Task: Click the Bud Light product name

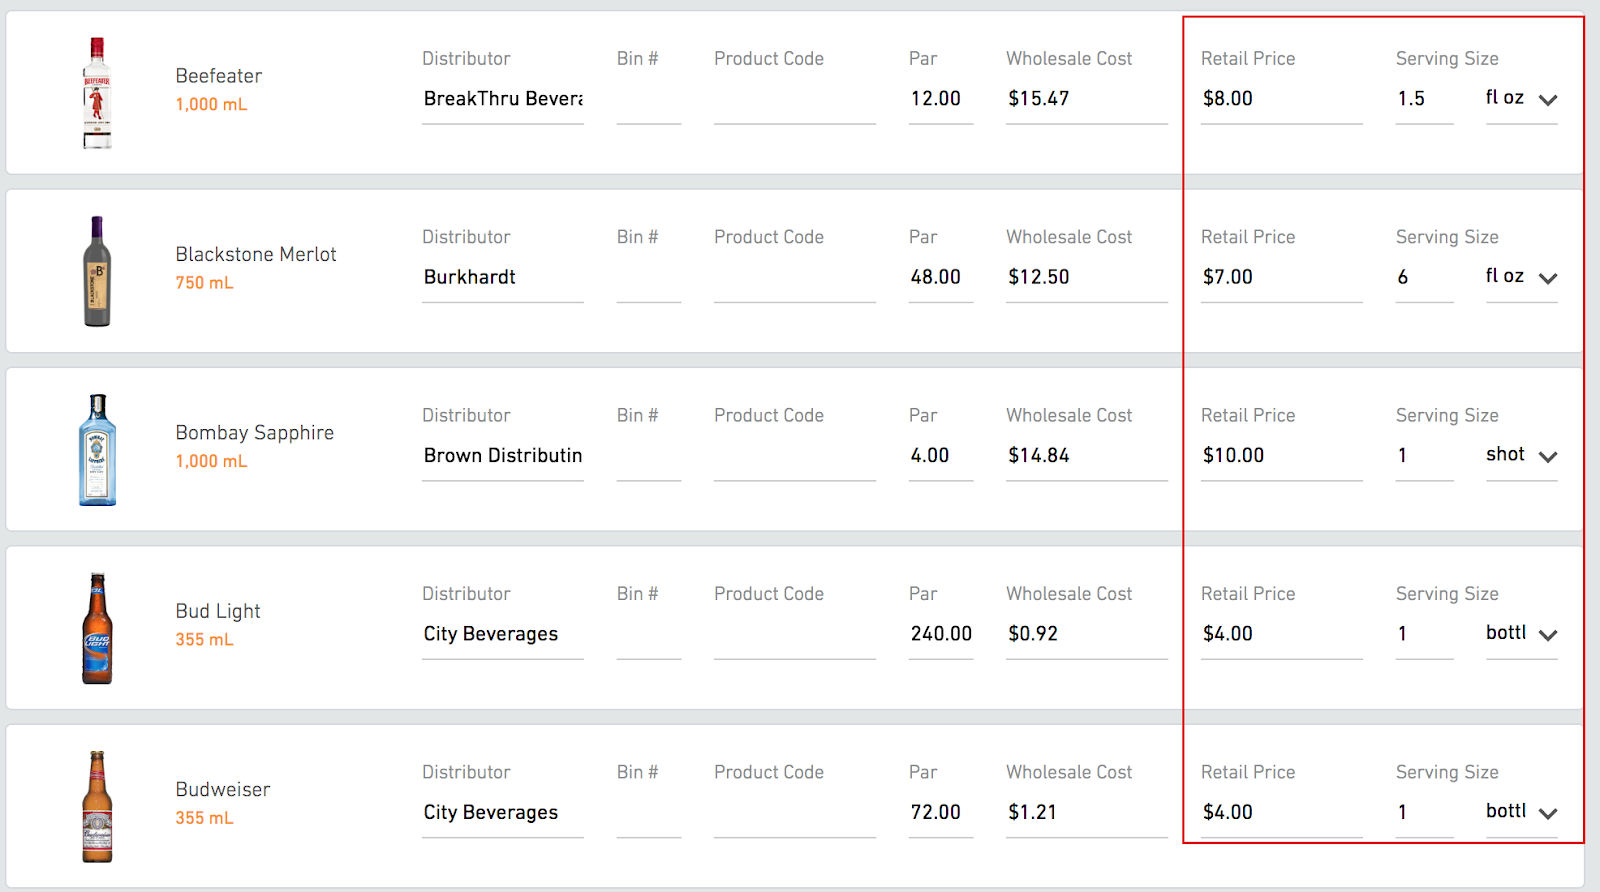Action: (x=218, y=611)
